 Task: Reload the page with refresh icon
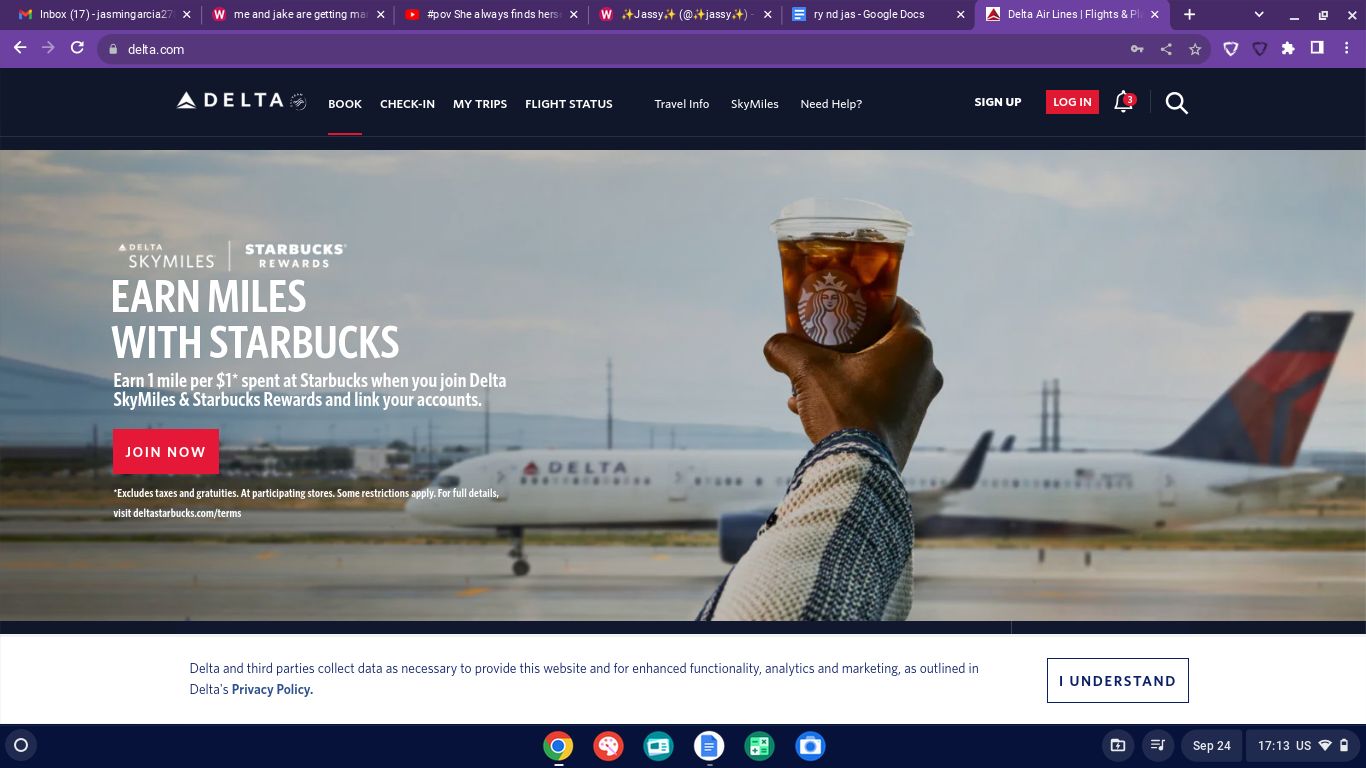[77, 48]
